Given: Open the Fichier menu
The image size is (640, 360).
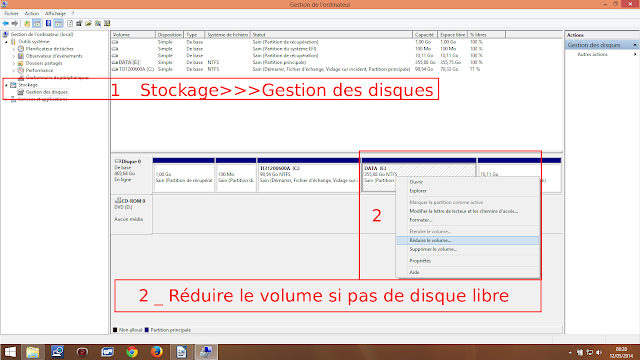Looking at the screenshot, I should coord(11,13).
